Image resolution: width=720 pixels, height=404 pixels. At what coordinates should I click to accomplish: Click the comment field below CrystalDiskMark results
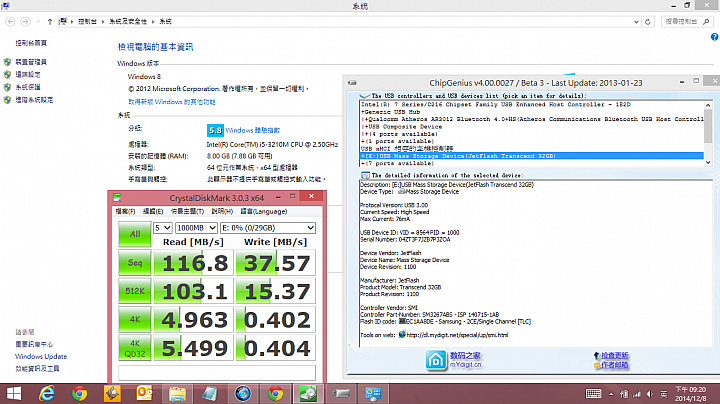(x=217, y=372)
